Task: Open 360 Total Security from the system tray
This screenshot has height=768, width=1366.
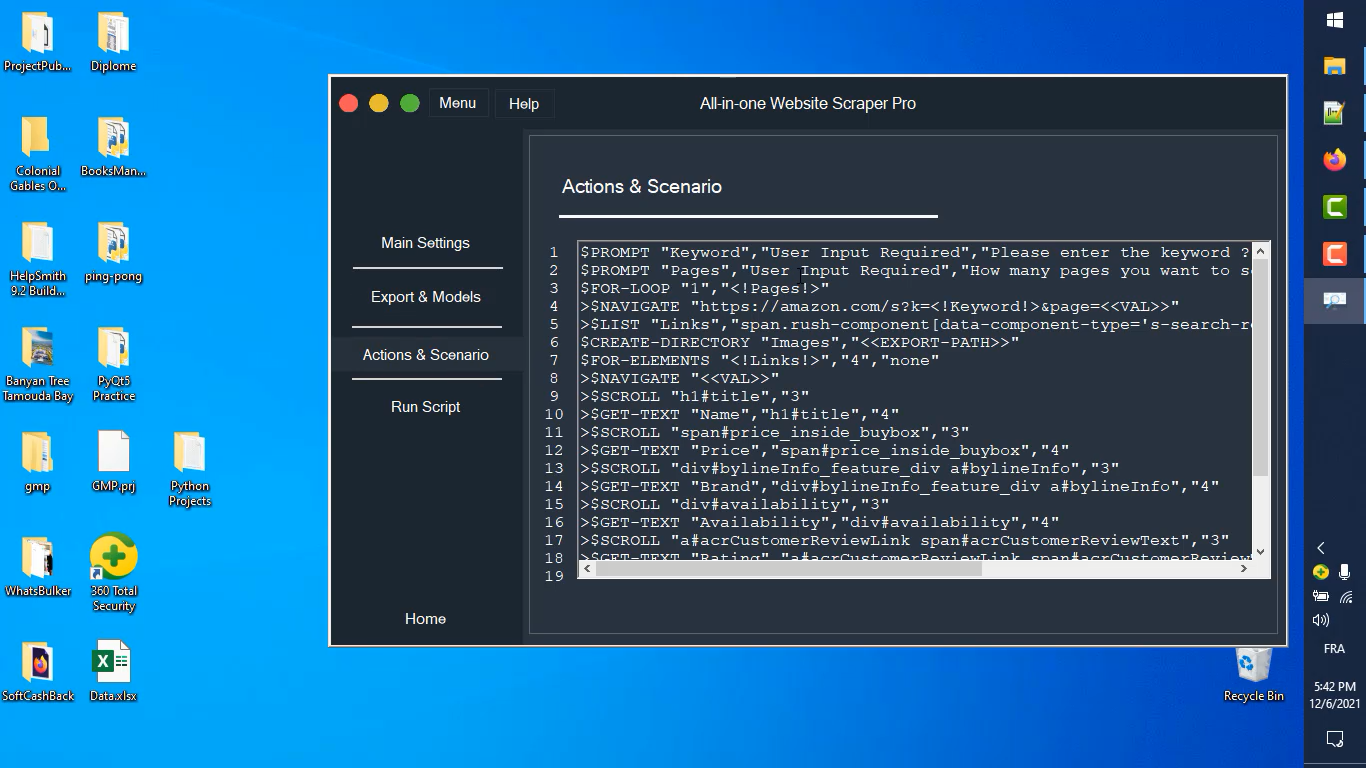Action: coord(1322,573)
